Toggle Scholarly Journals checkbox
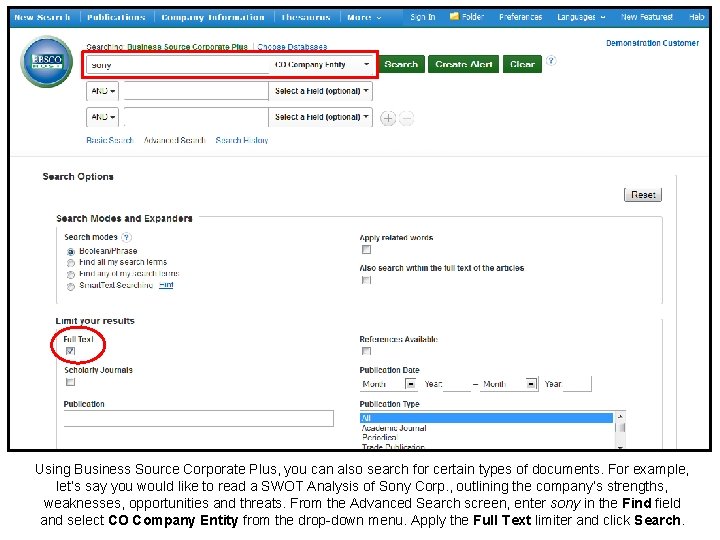 70,382
